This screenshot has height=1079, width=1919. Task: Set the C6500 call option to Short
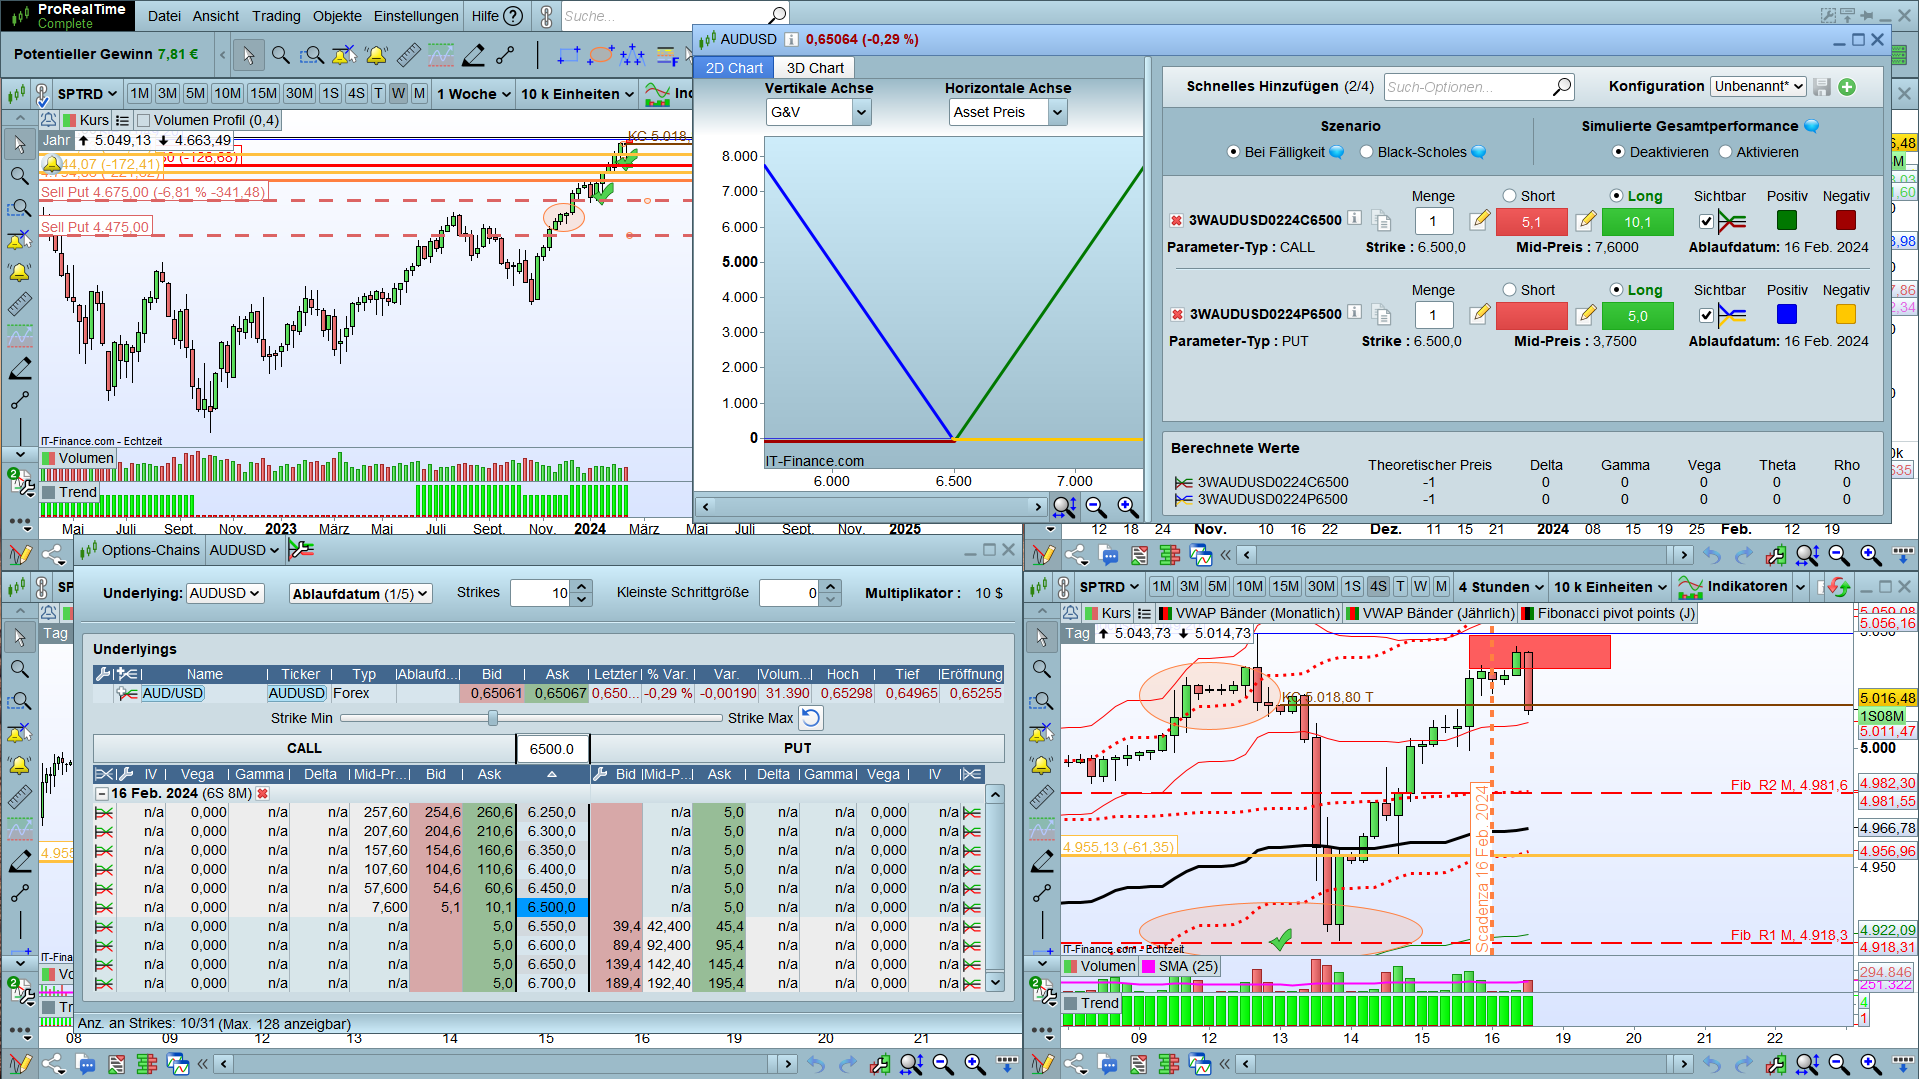[1509, 196]
